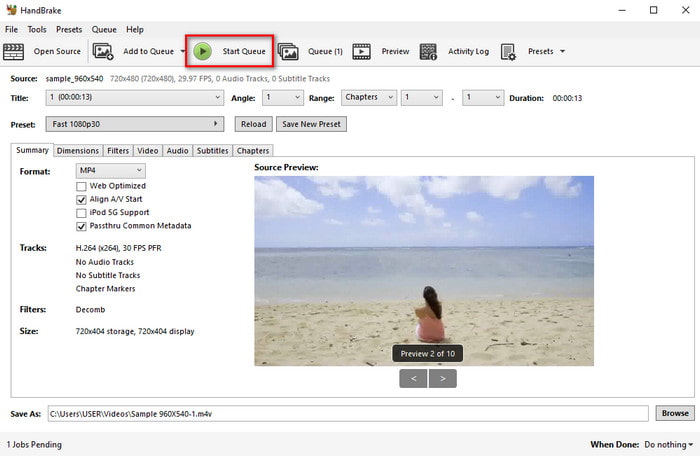Enable the iPod 5G Support checkbox
The image size is (700, 456).
click(x=81, y=213)
